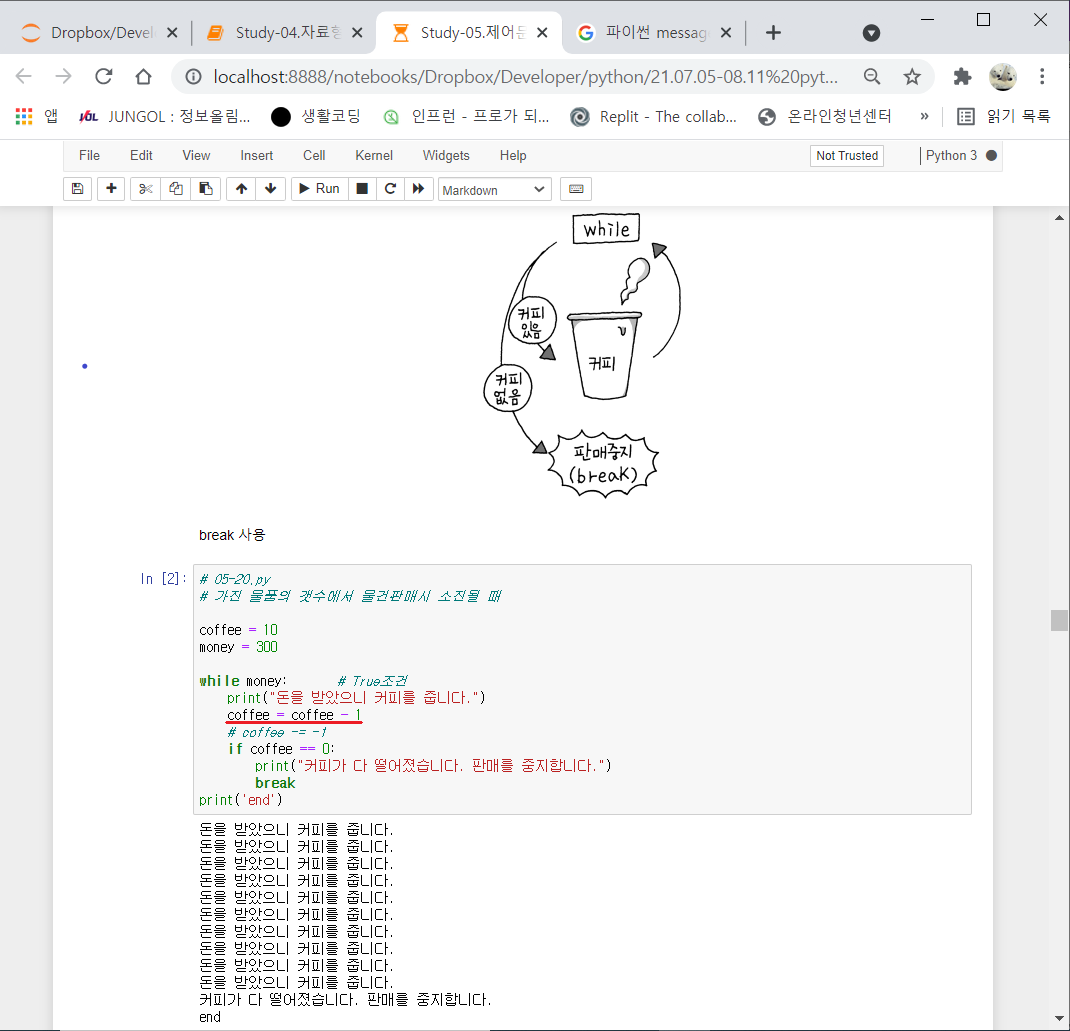Move the selected cell down arrow
This screenshot has height=1031, width=1070.
271,189
